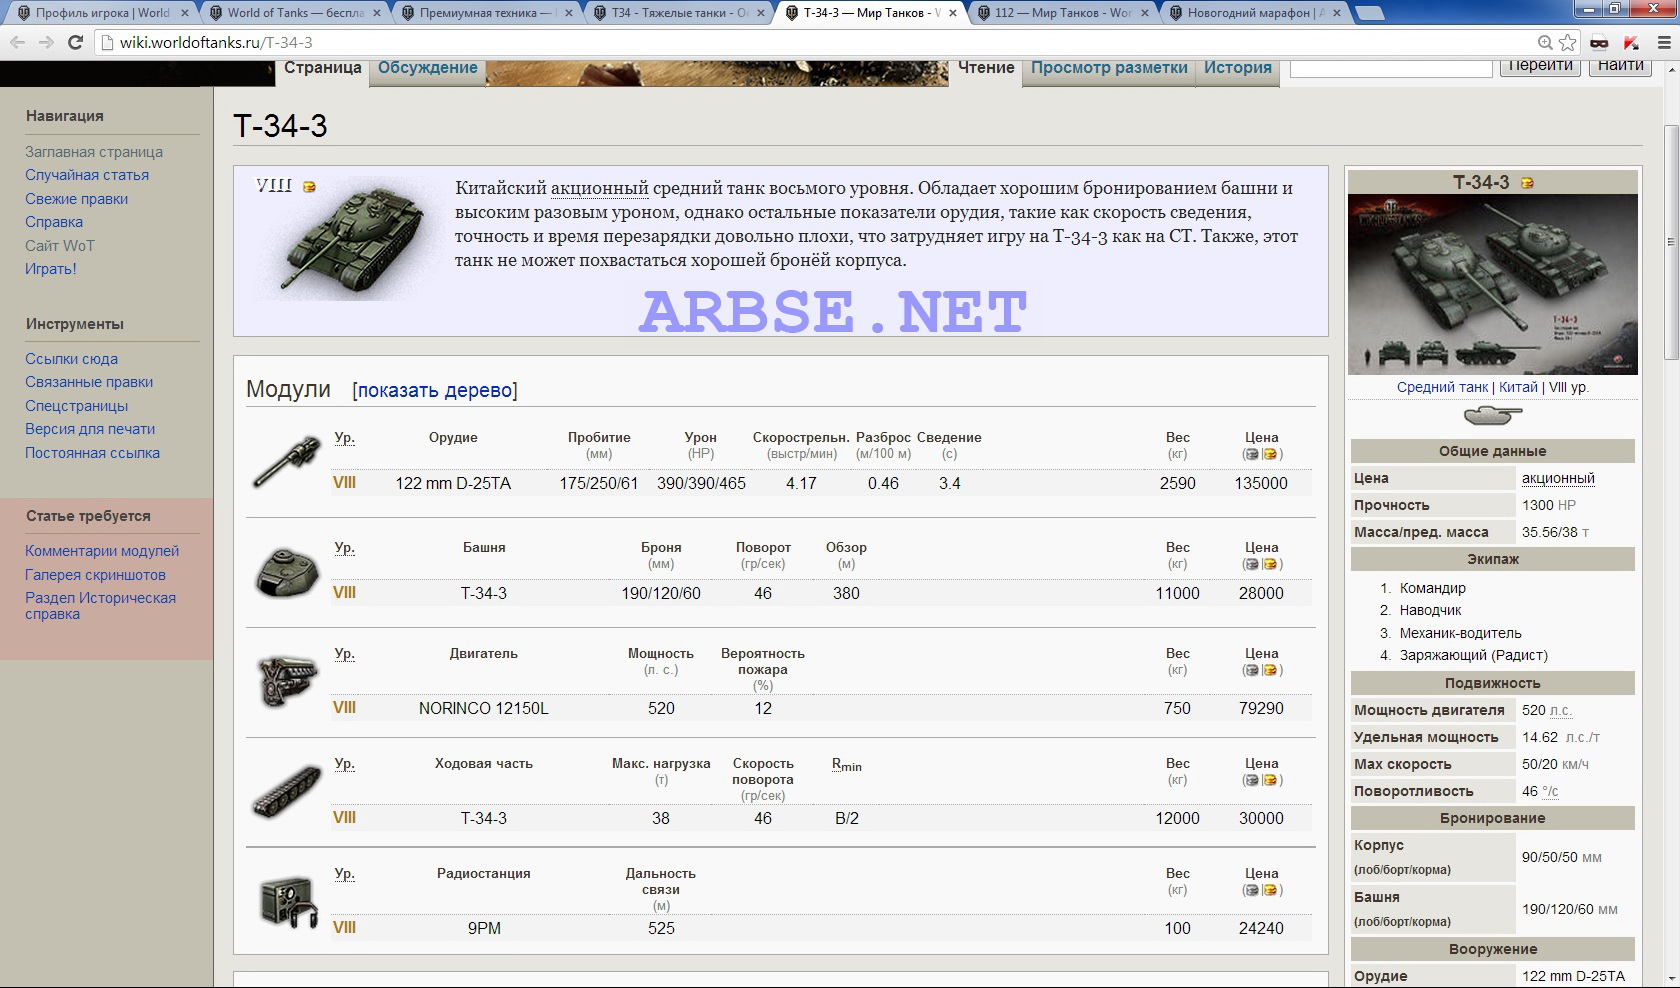Click 'NORINCO 12150L' engine name
Screen dimensions: 1680x988
click(x=483, y=708)
